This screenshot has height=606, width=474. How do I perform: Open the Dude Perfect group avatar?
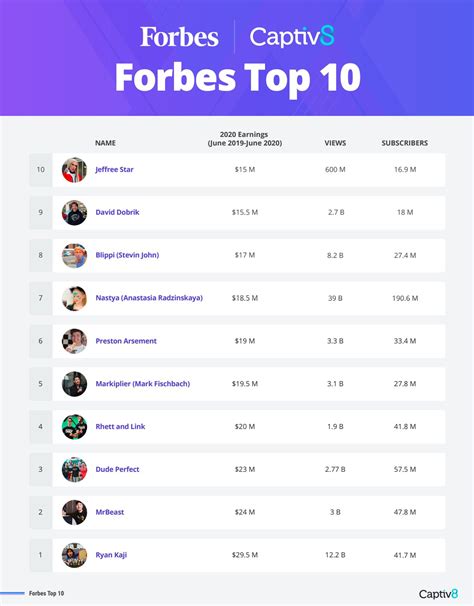[x=74, y=470]
